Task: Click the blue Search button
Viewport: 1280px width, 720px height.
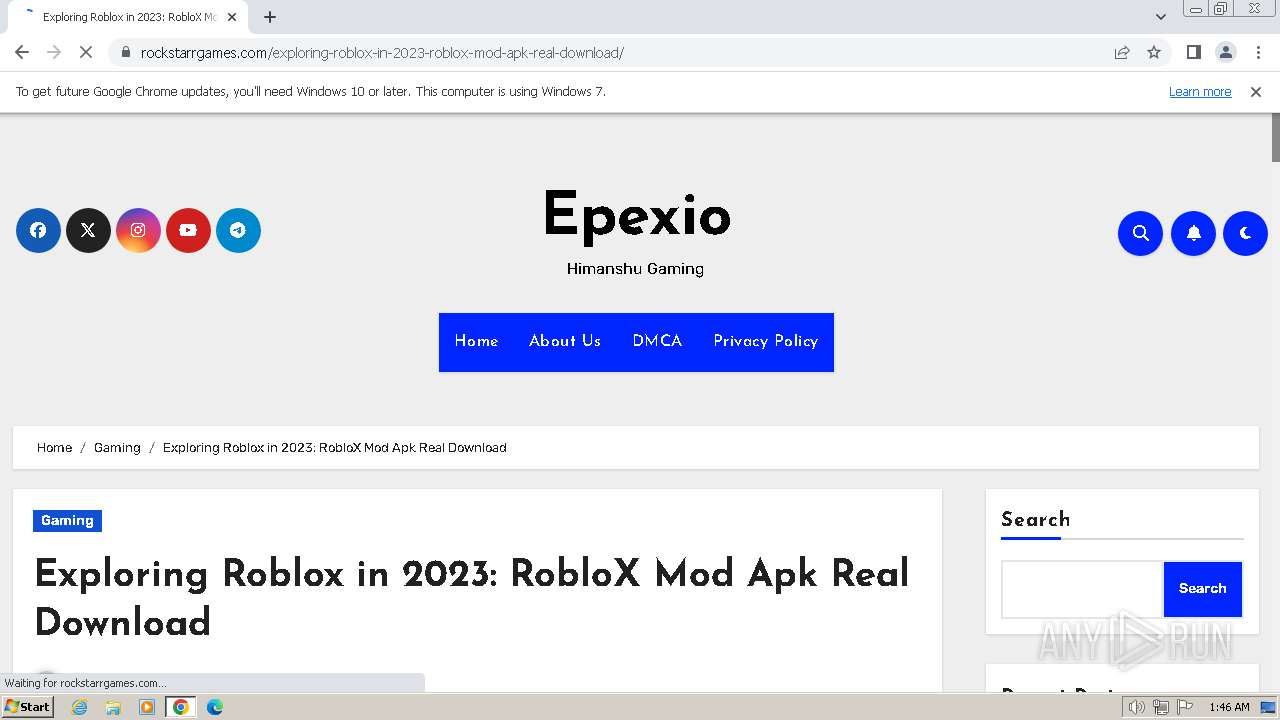Action: point(1203,589)
